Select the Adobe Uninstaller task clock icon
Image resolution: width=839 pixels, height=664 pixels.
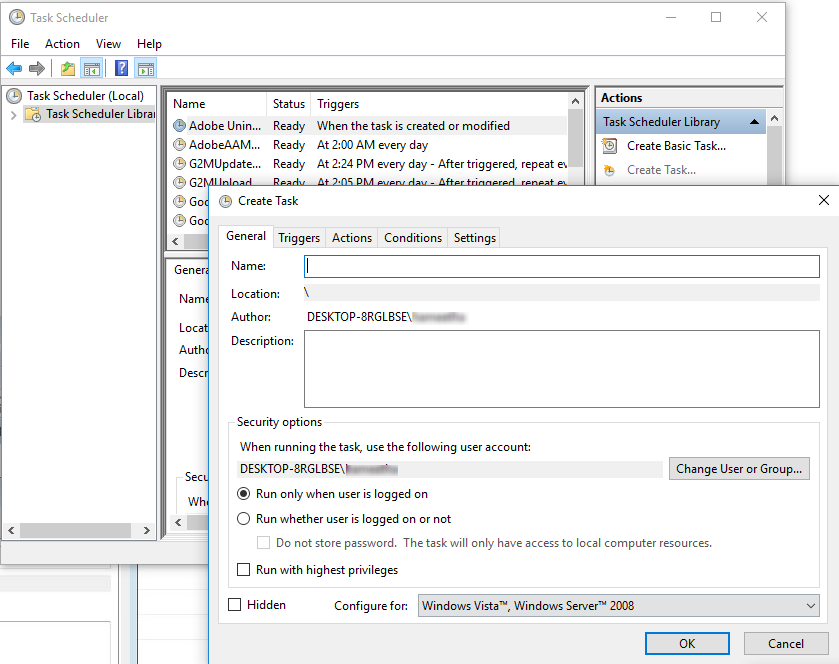[180, 126]
